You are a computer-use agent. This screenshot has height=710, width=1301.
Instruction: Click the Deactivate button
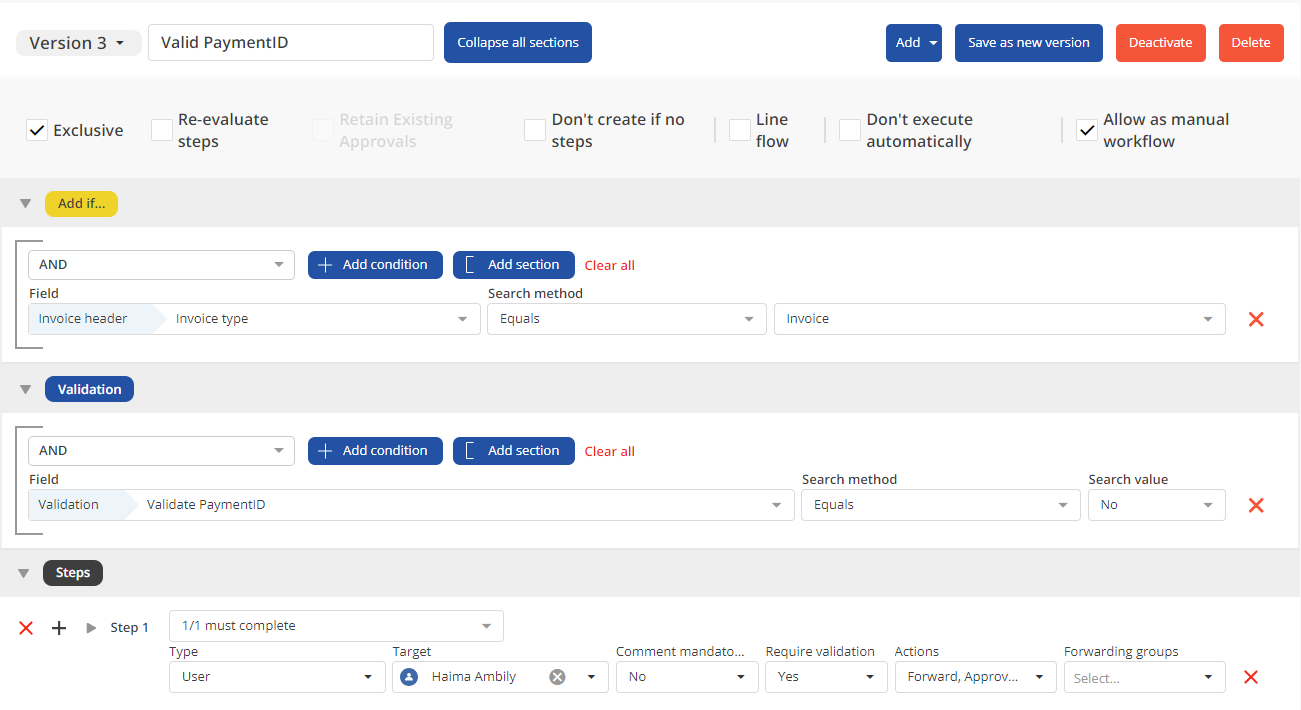1160,43
